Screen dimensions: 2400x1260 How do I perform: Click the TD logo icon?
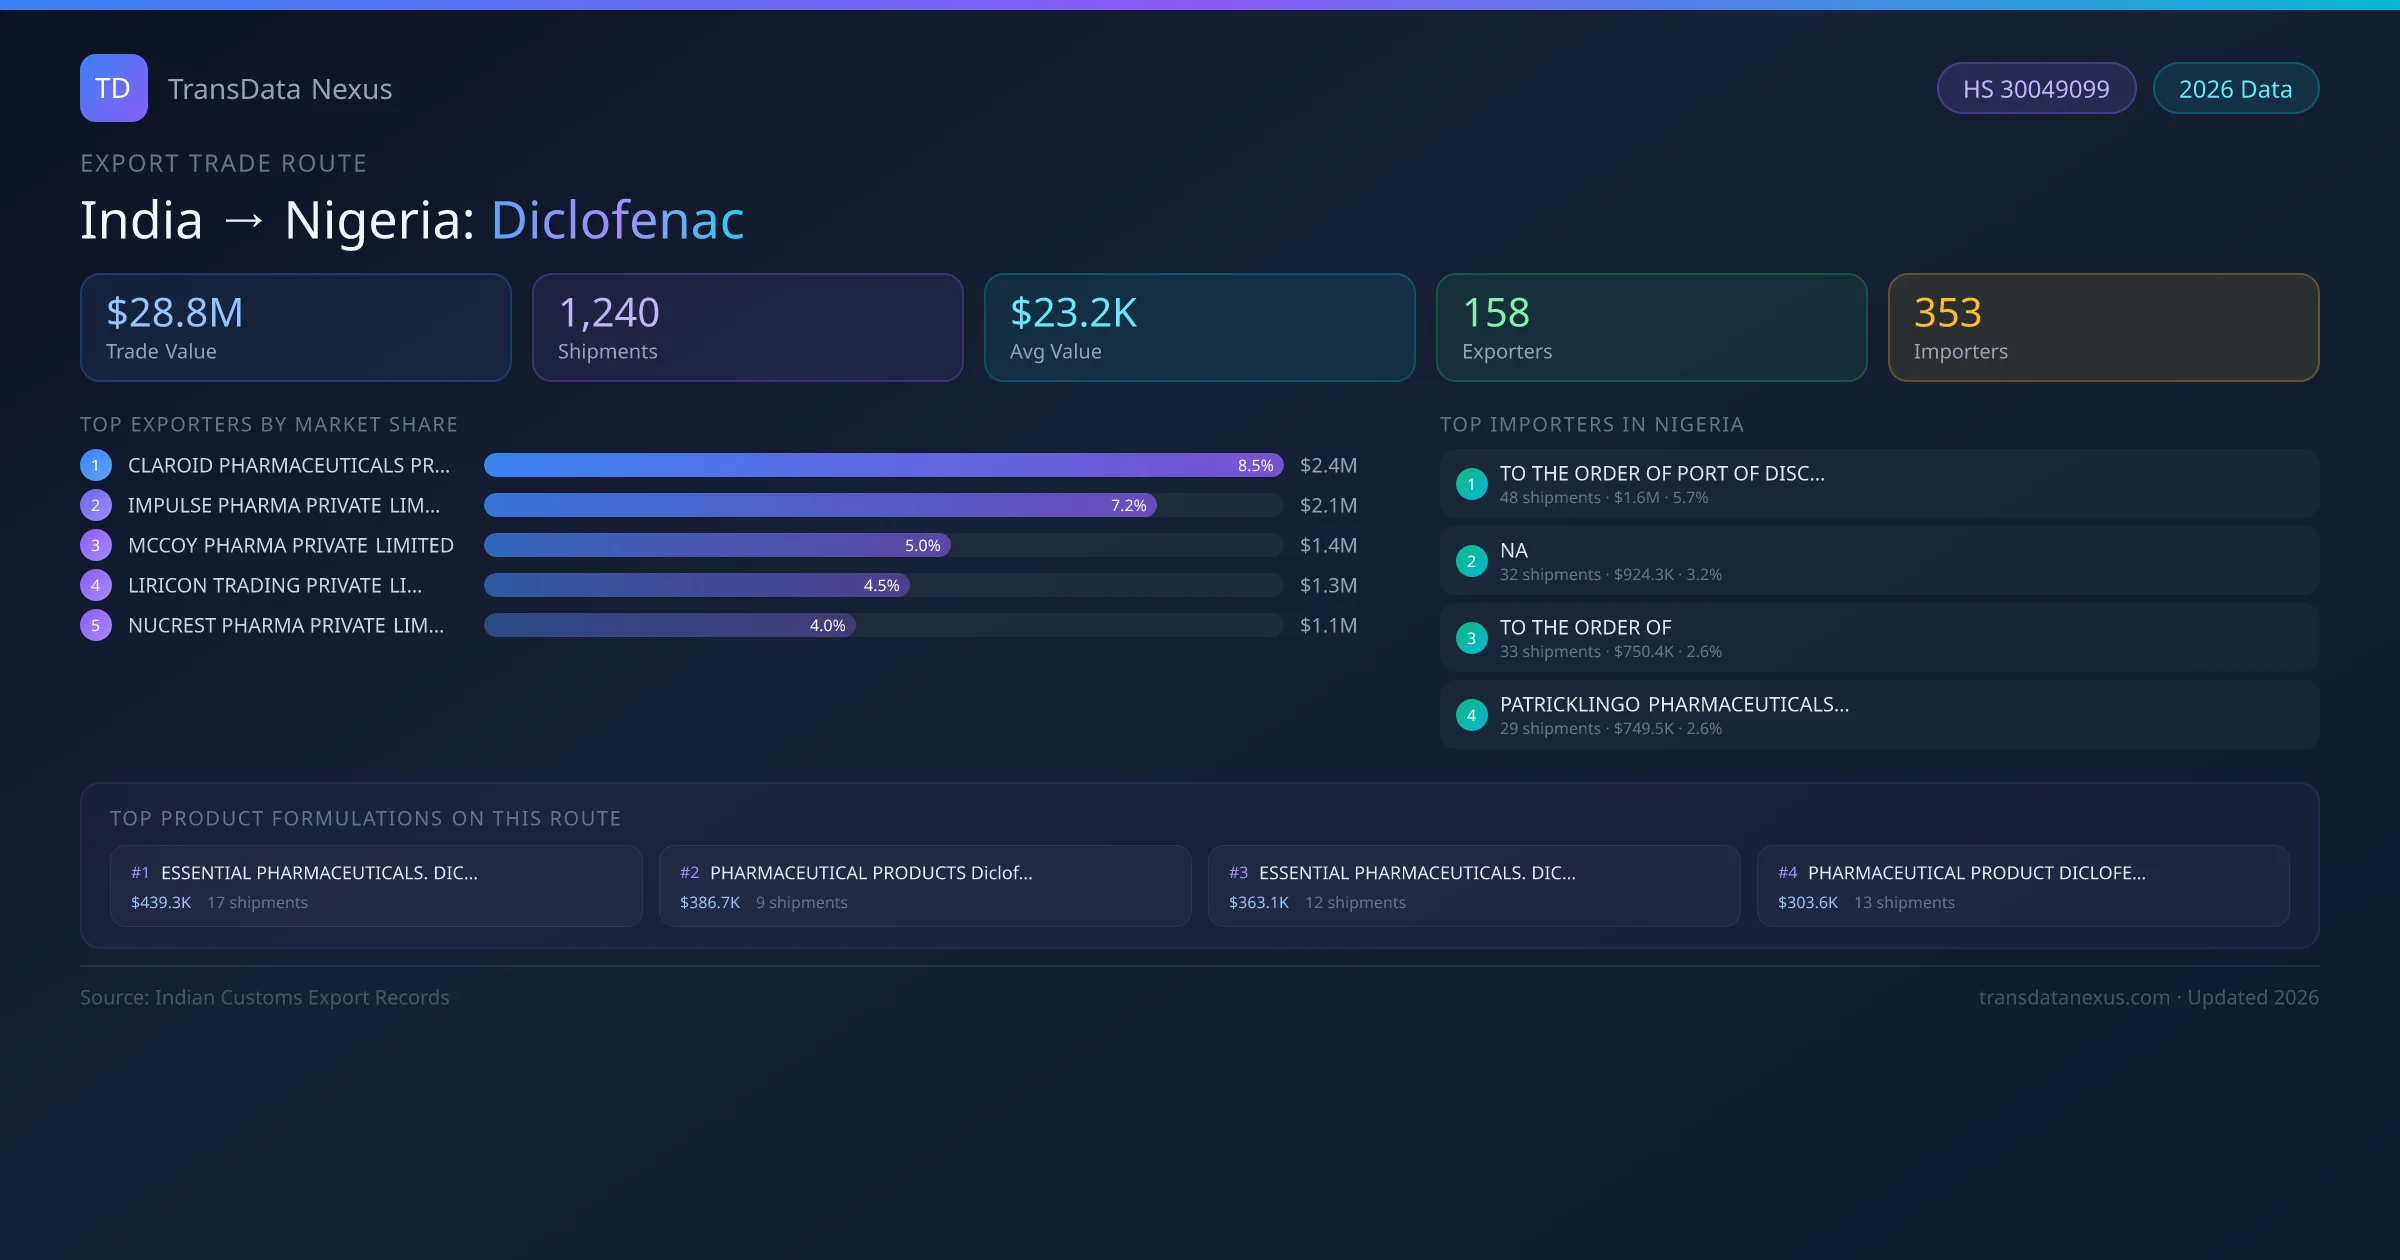[113, 88]
